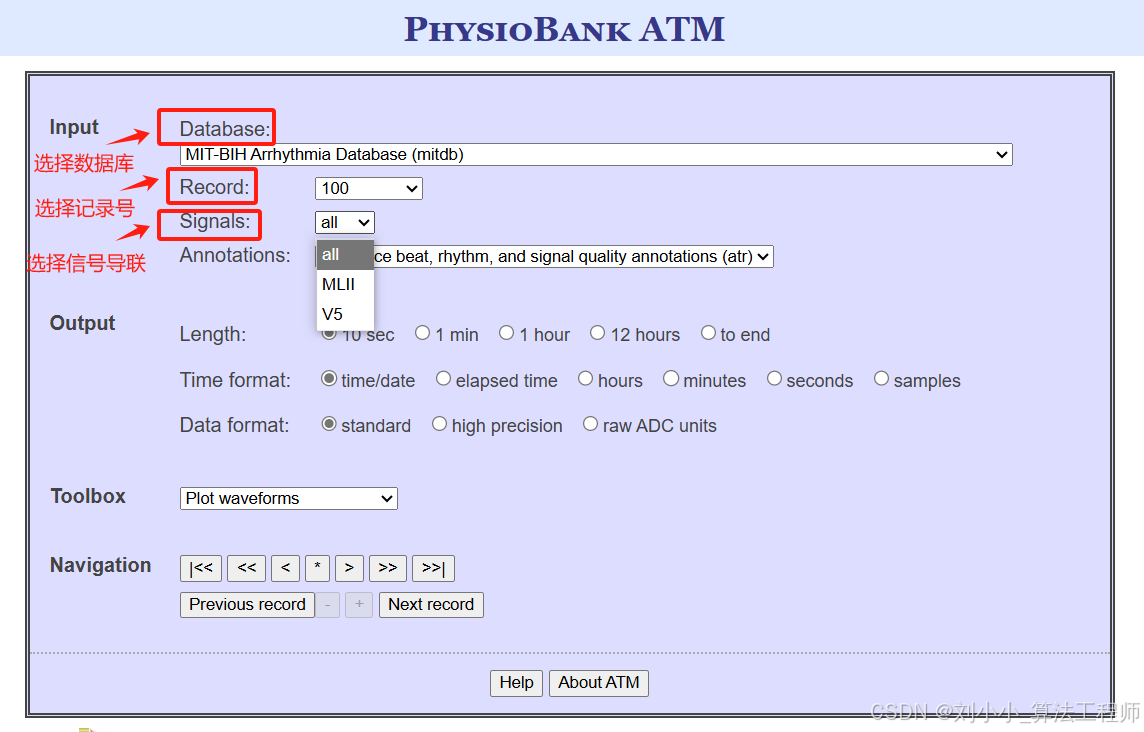Open About ATM
The height and width of the screenshot is (732, 1144).
pyautogui.click(x=599, y=683)
